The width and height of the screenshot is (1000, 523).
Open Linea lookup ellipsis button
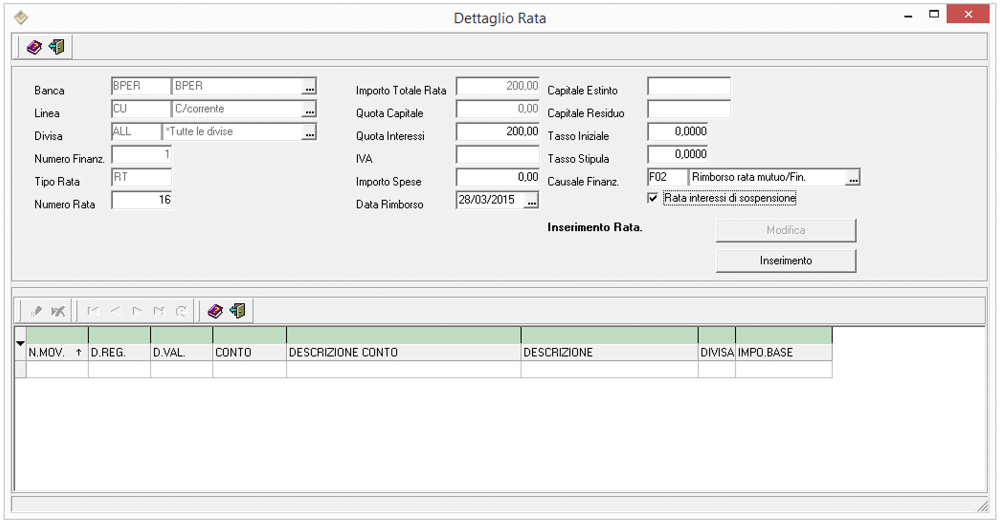309,110
